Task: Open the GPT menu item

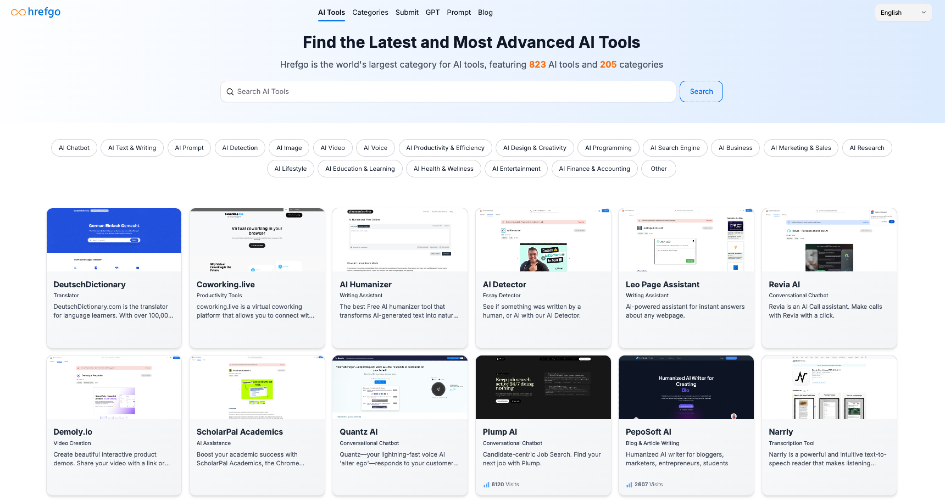Action: [x=433, y=12]
